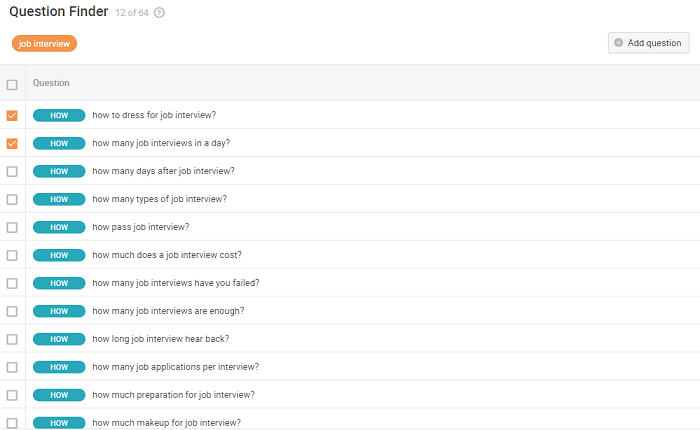Viewport: 700px width, 430px height.
Task: Open 'how much preparation for job interview?' text
Action: pyautogui.click(x=173, y=395)
